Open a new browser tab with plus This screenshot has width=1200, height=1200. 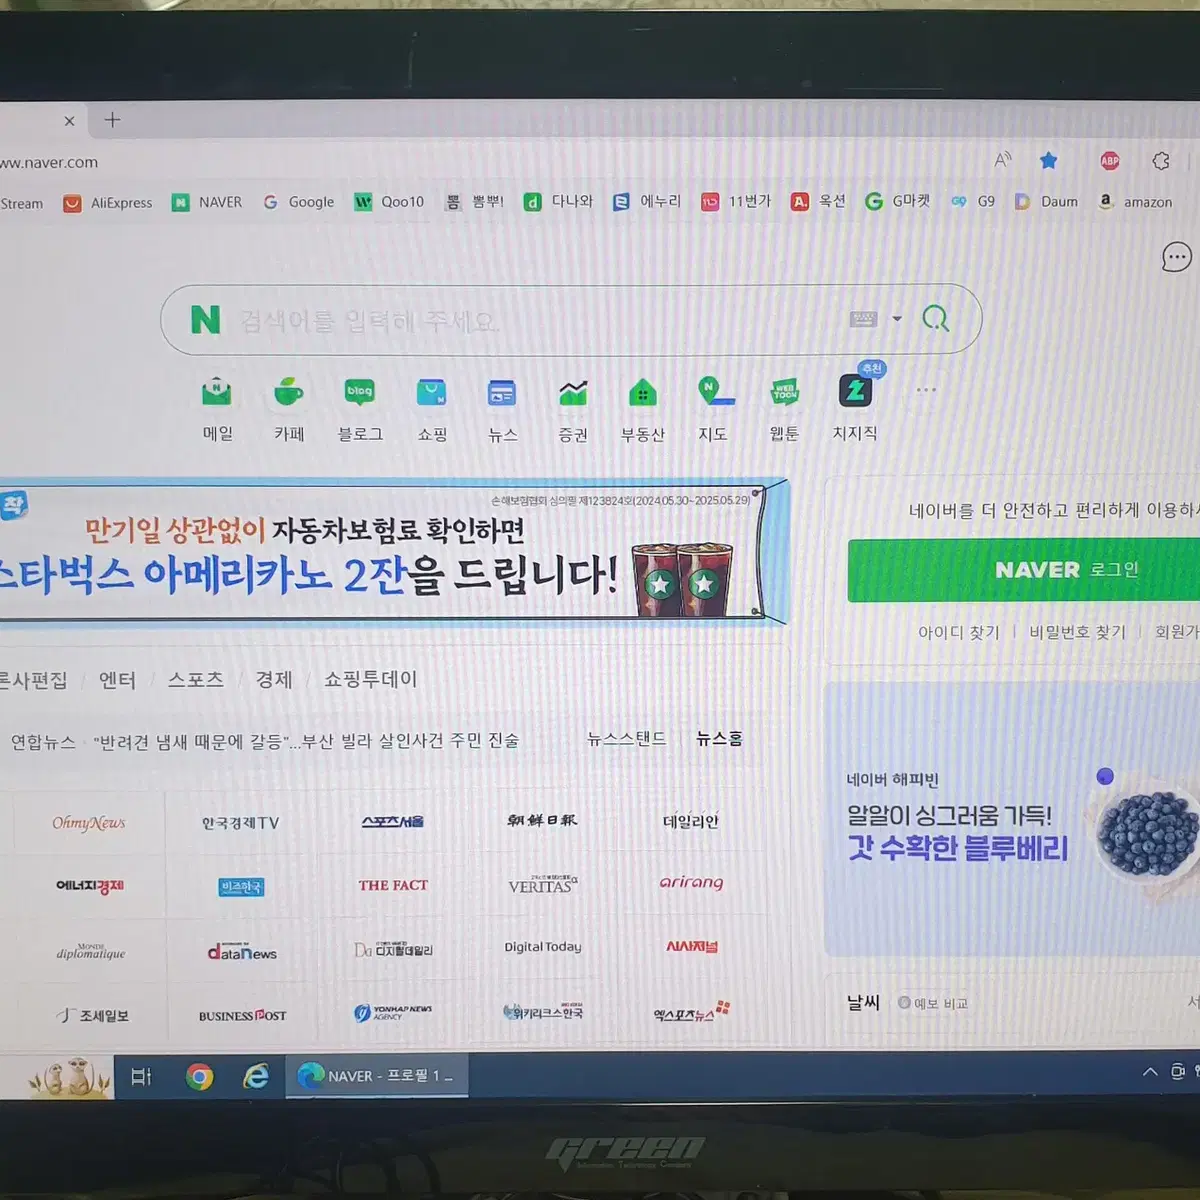click(x=112, y=120)
